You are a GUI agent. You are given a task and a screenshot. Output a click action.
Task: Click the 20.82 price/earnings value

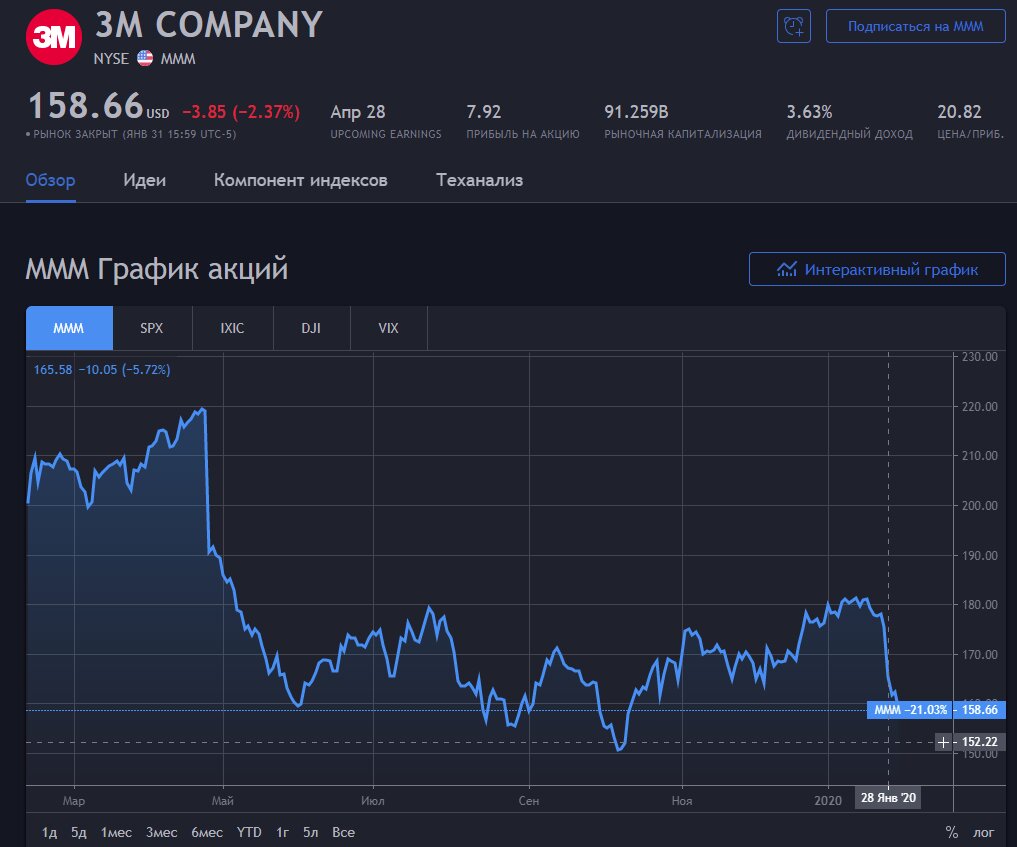pos(959,112)
